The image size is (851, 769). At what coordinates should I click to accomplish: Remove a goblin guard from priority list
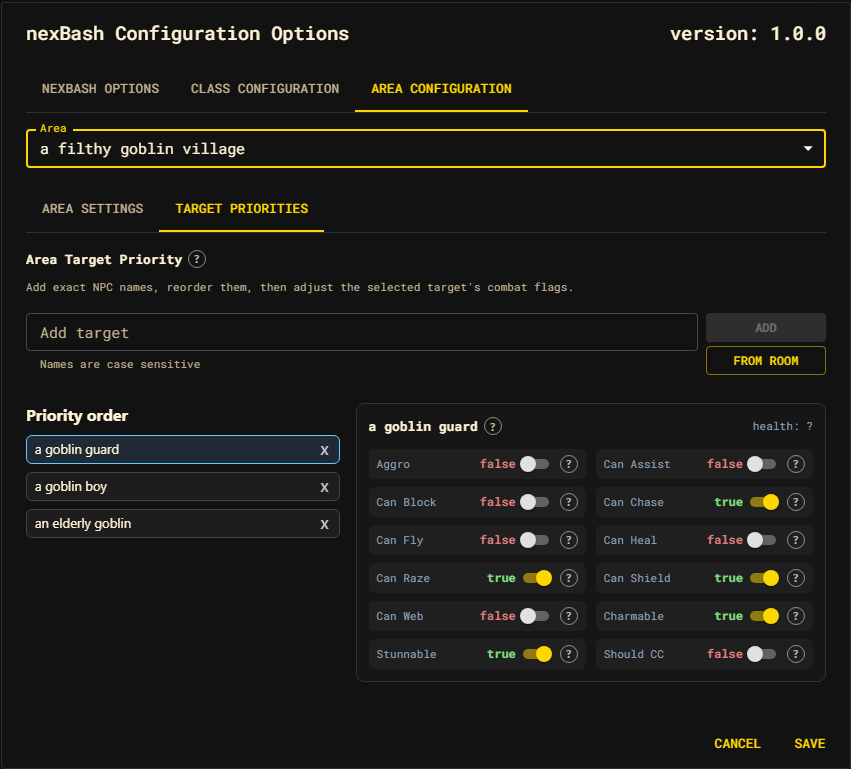[325, 450]
